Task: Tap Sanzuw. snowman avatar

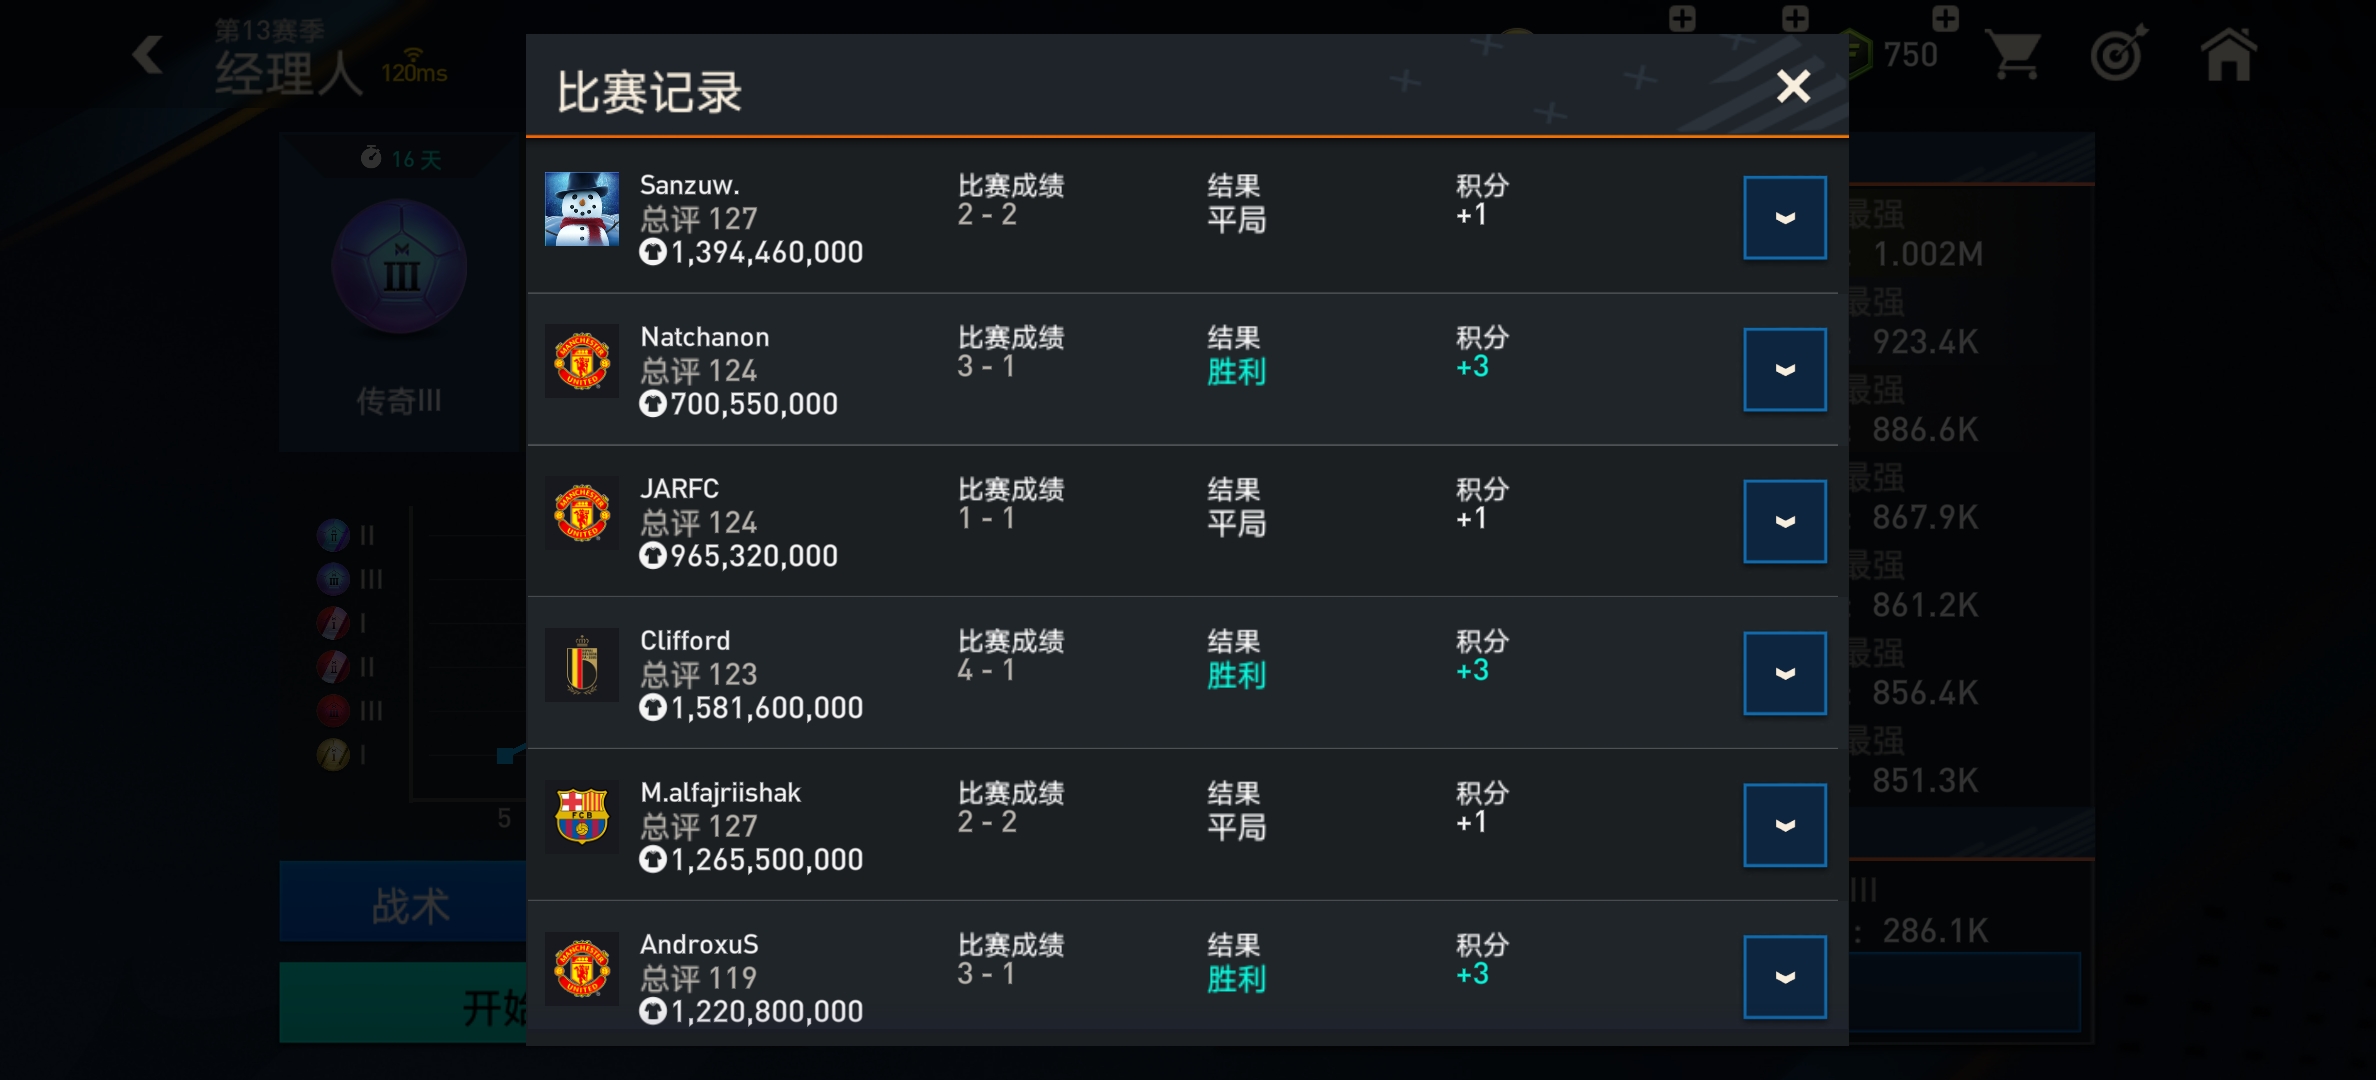Action: (581, 209)
